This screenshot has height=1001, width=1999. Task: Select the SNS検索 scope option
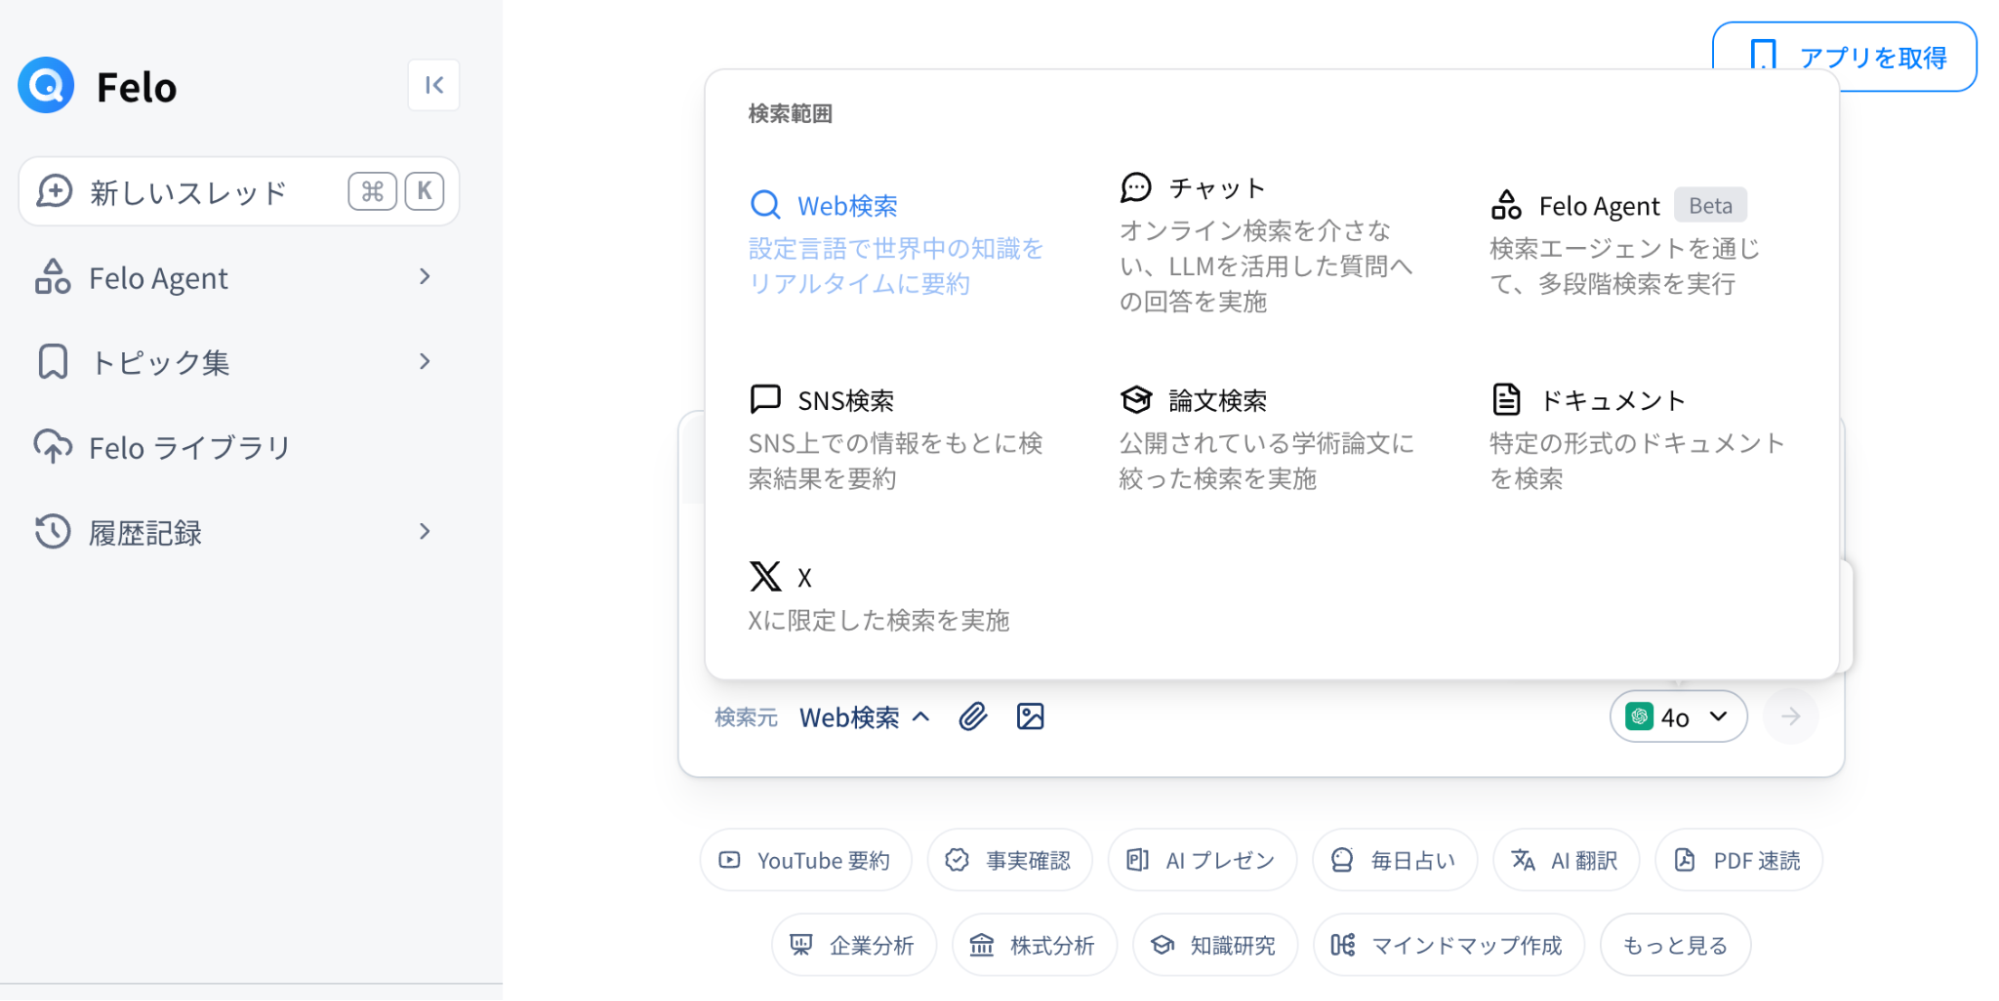pyautogui.click(x=896, y=438)
